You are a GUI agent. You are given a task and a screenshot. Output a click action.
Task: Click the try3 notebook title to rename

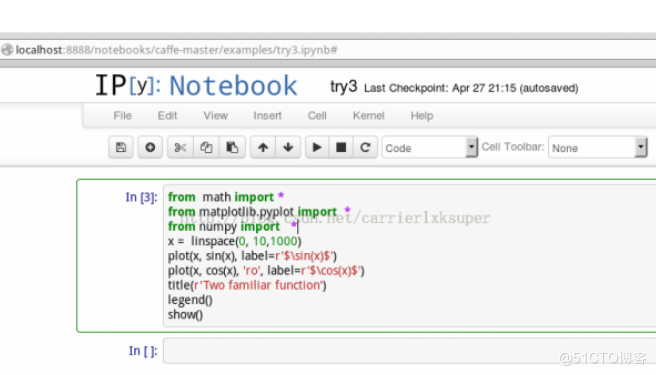(x=343, y=87)
